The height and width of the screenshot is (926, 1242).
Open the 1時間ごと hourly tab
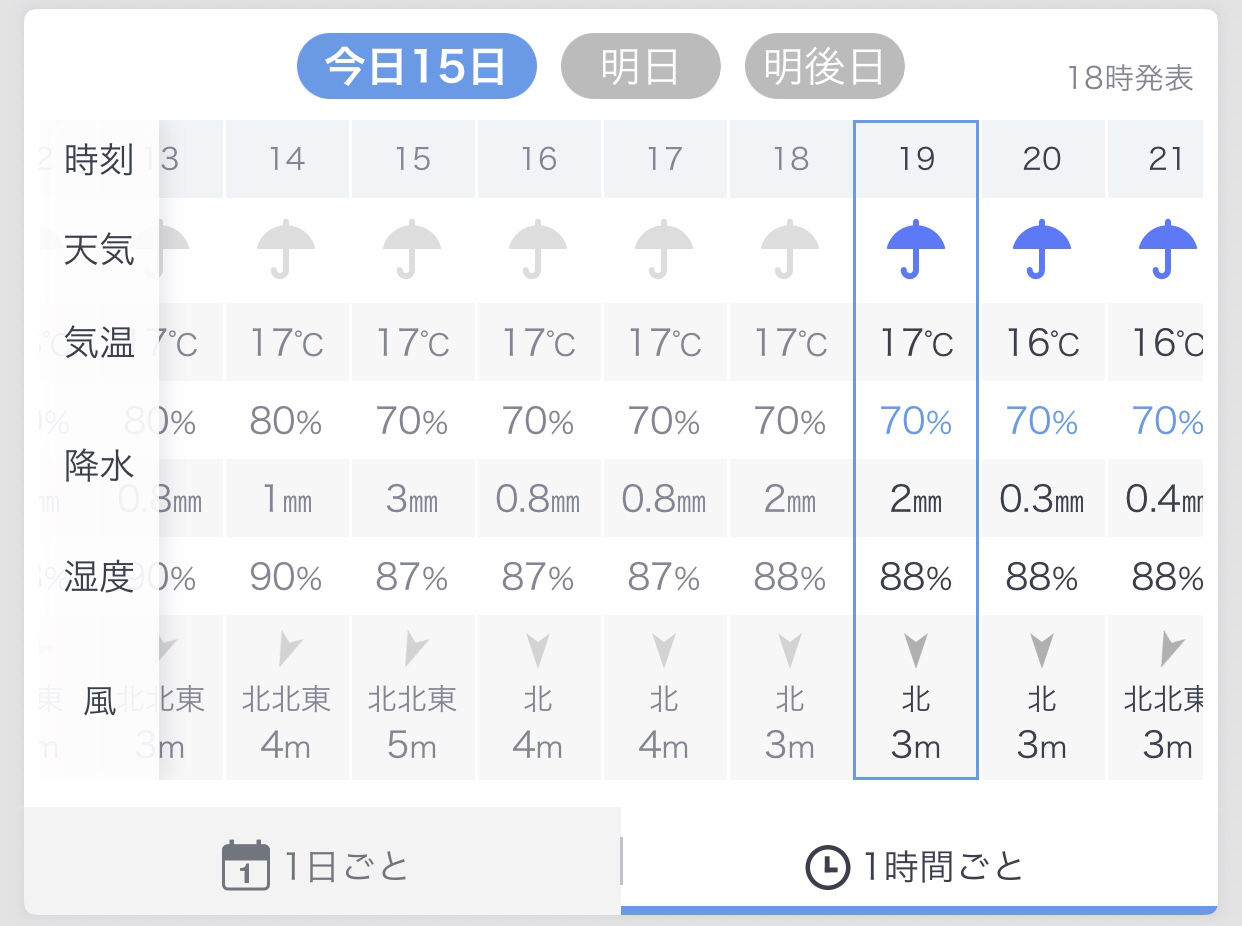(x=918, y=865)
